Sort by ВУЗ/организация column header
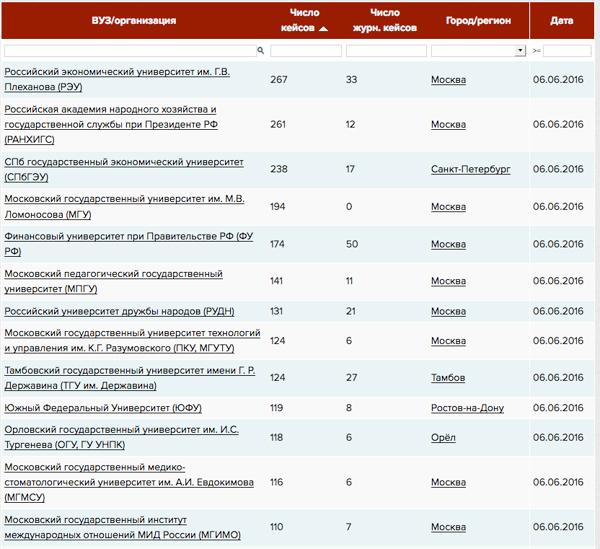The image size is (600, 549). click(132, 20)
